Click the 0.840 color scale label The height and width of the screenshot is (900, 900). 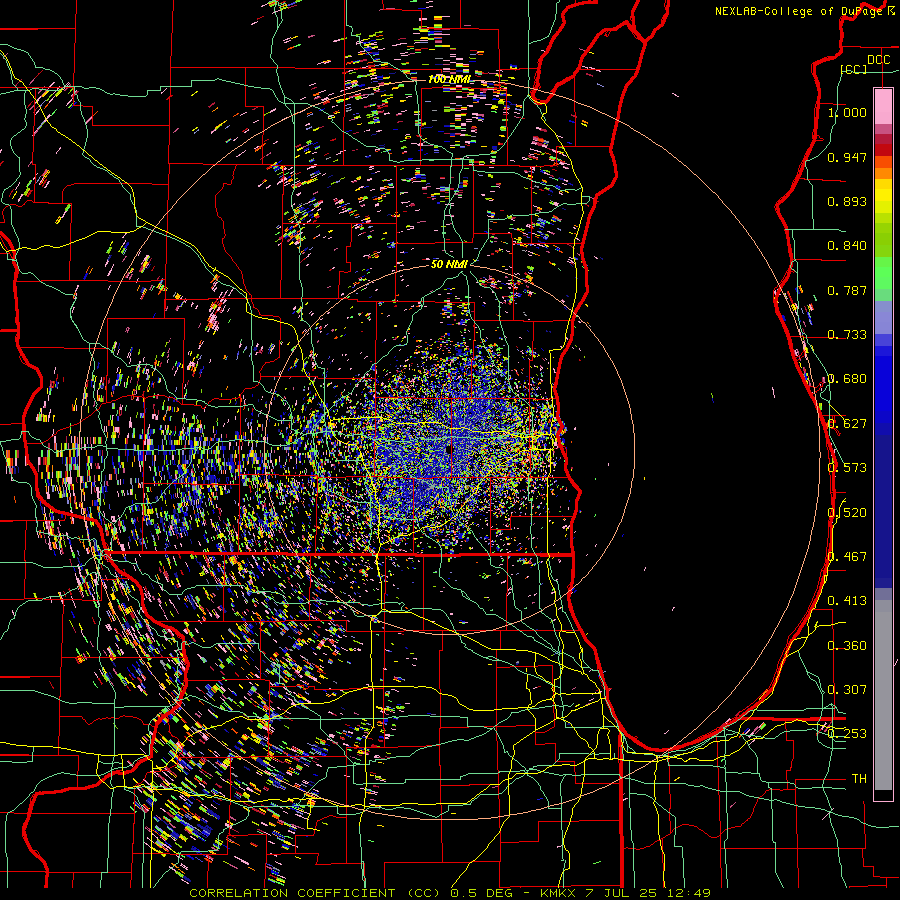[847, 246]
